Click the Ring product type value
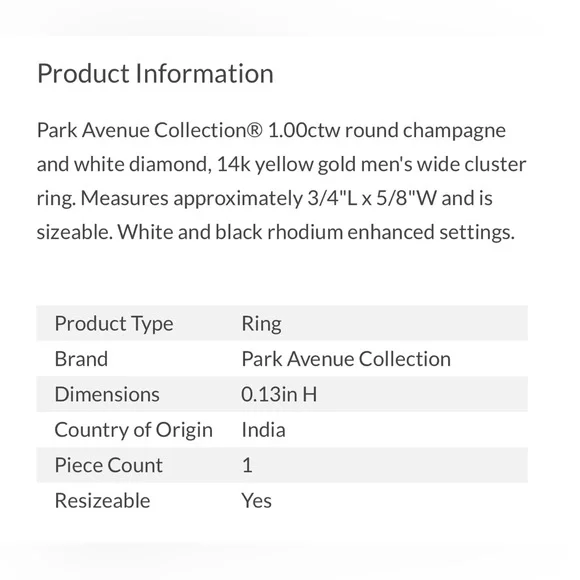Image resolution: width=580 pixels, height=580 pixels. pyautogui.click(x=262, y=324)
